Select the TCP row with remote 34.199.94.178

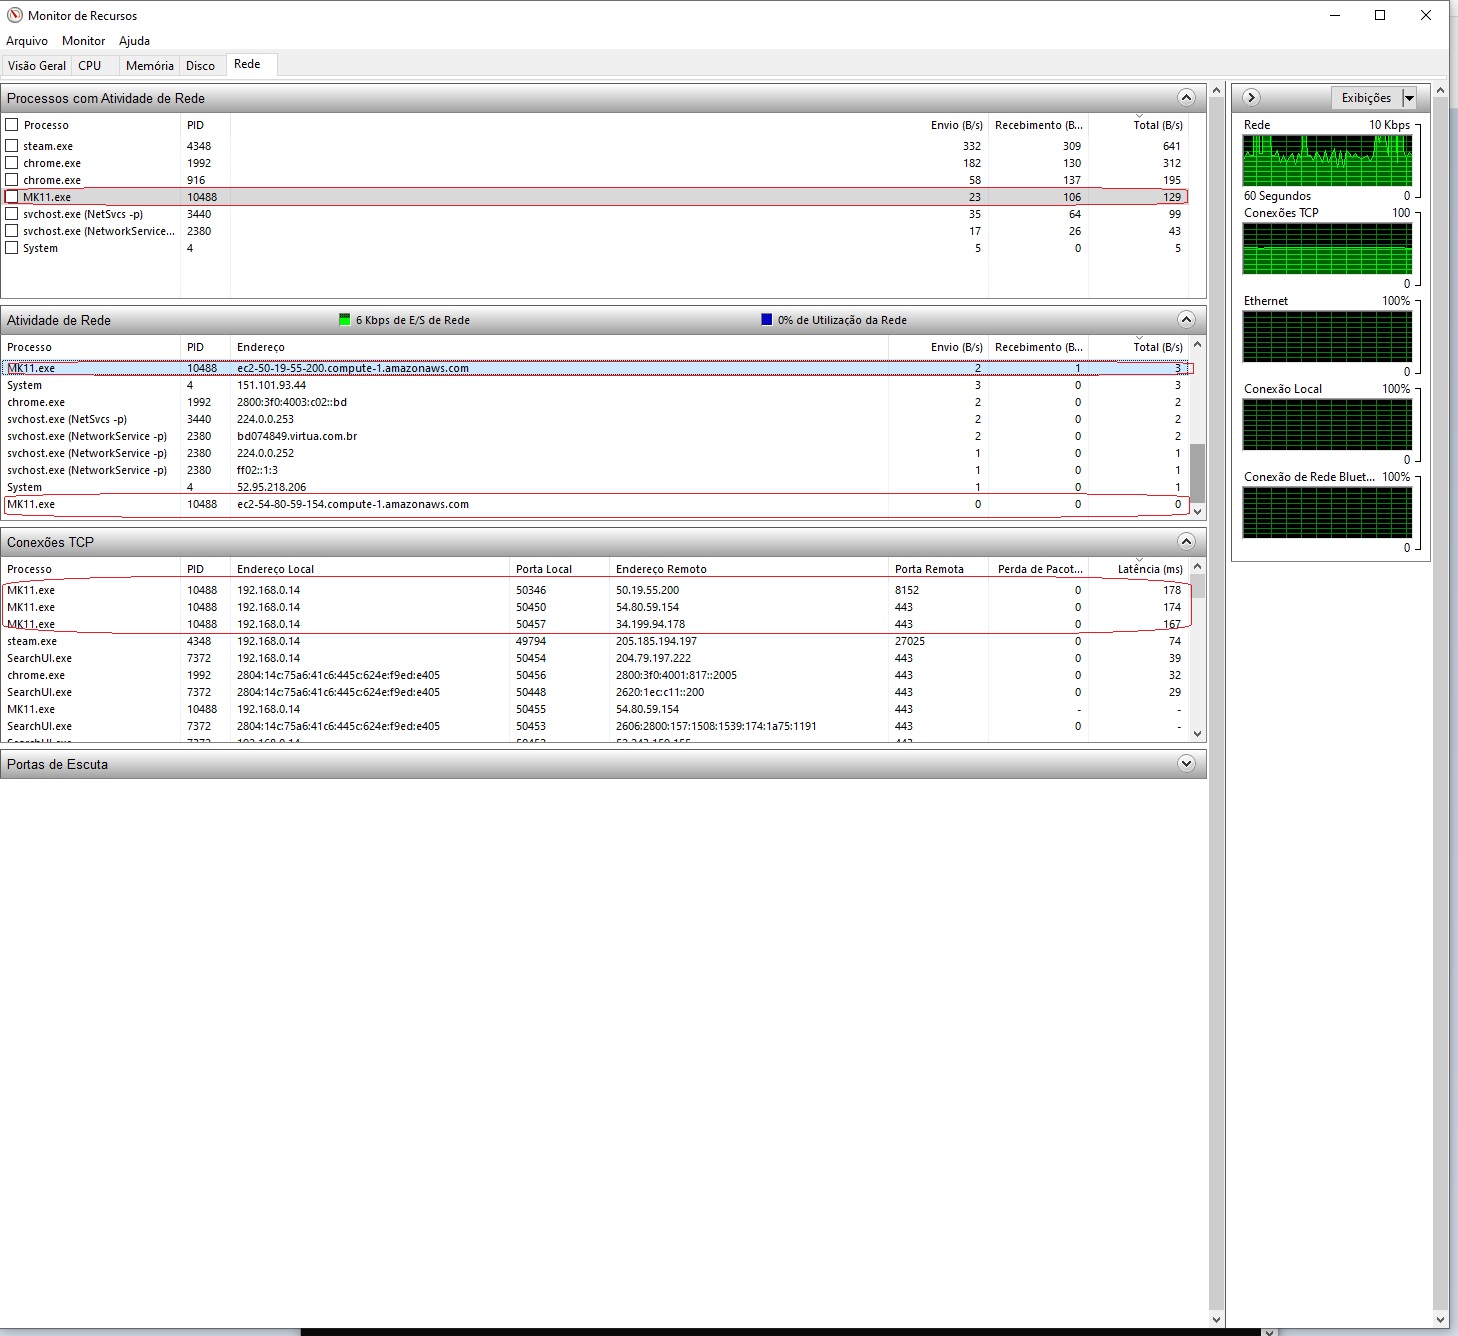[597, 624]
